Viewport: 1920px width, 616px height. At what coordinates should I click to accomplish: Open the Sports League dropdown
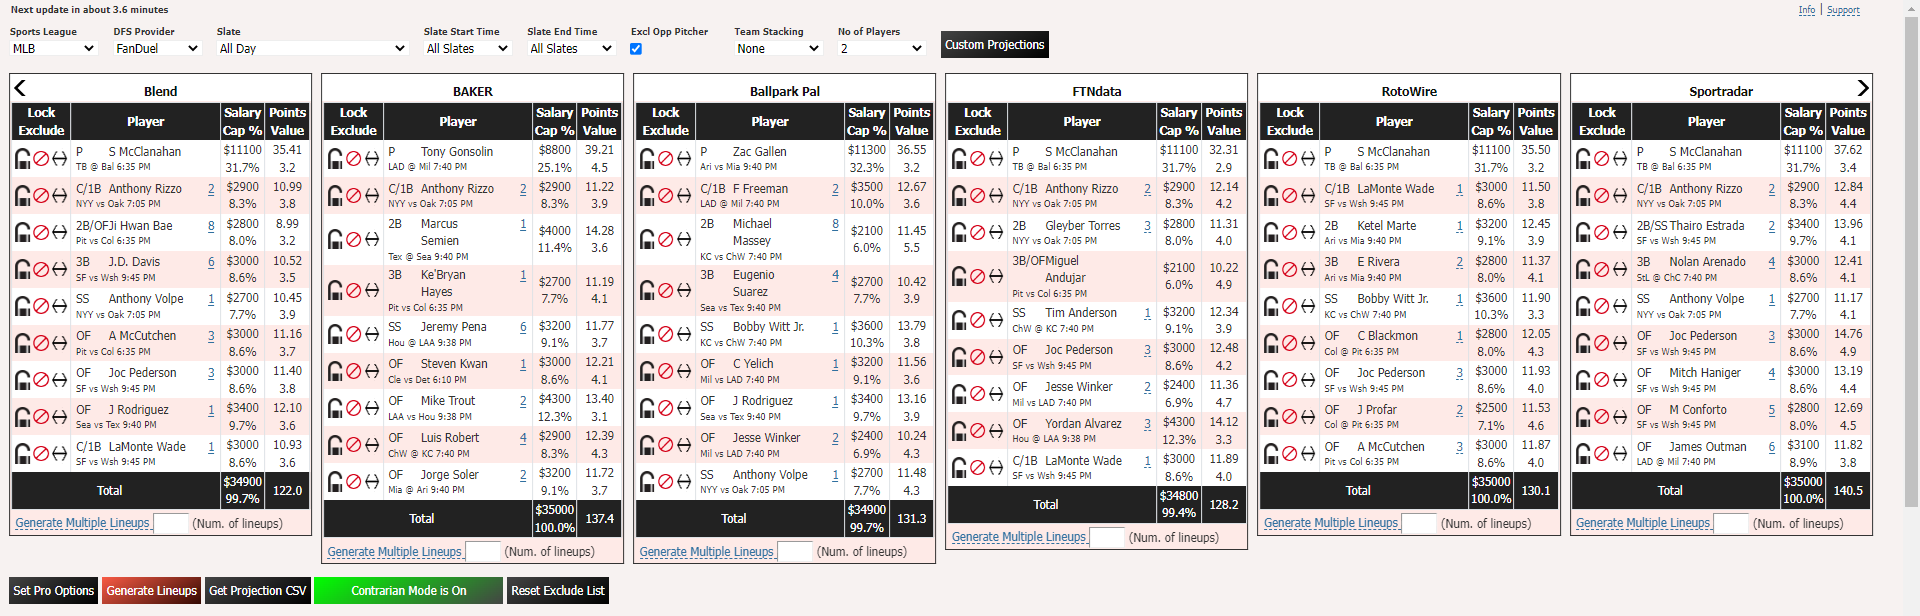point(53,48)
